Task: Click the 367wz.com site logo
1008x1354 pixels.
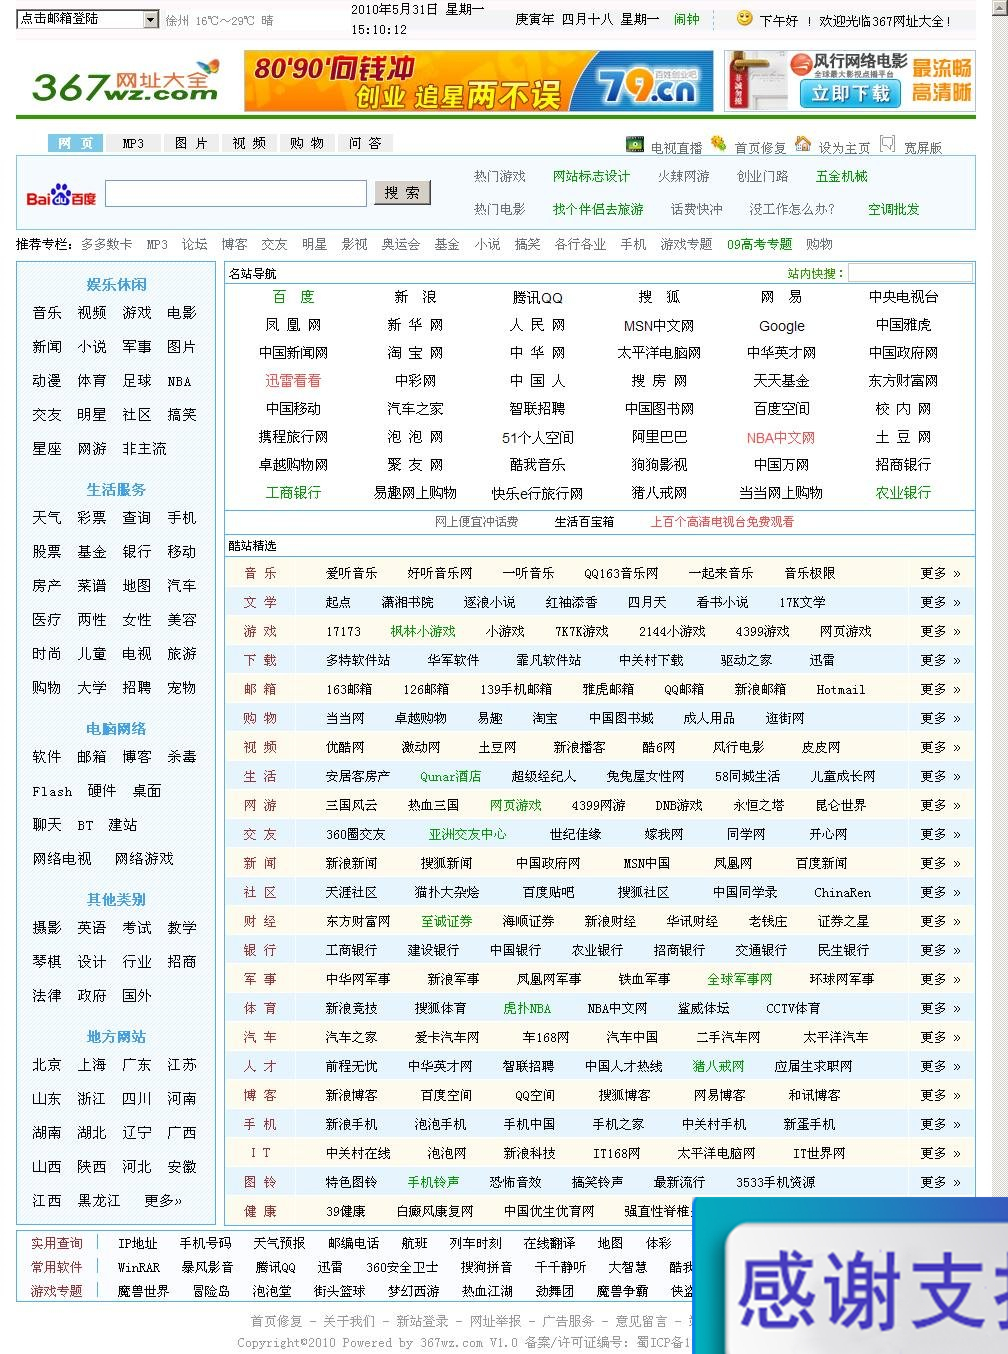Action: (125, 80)
